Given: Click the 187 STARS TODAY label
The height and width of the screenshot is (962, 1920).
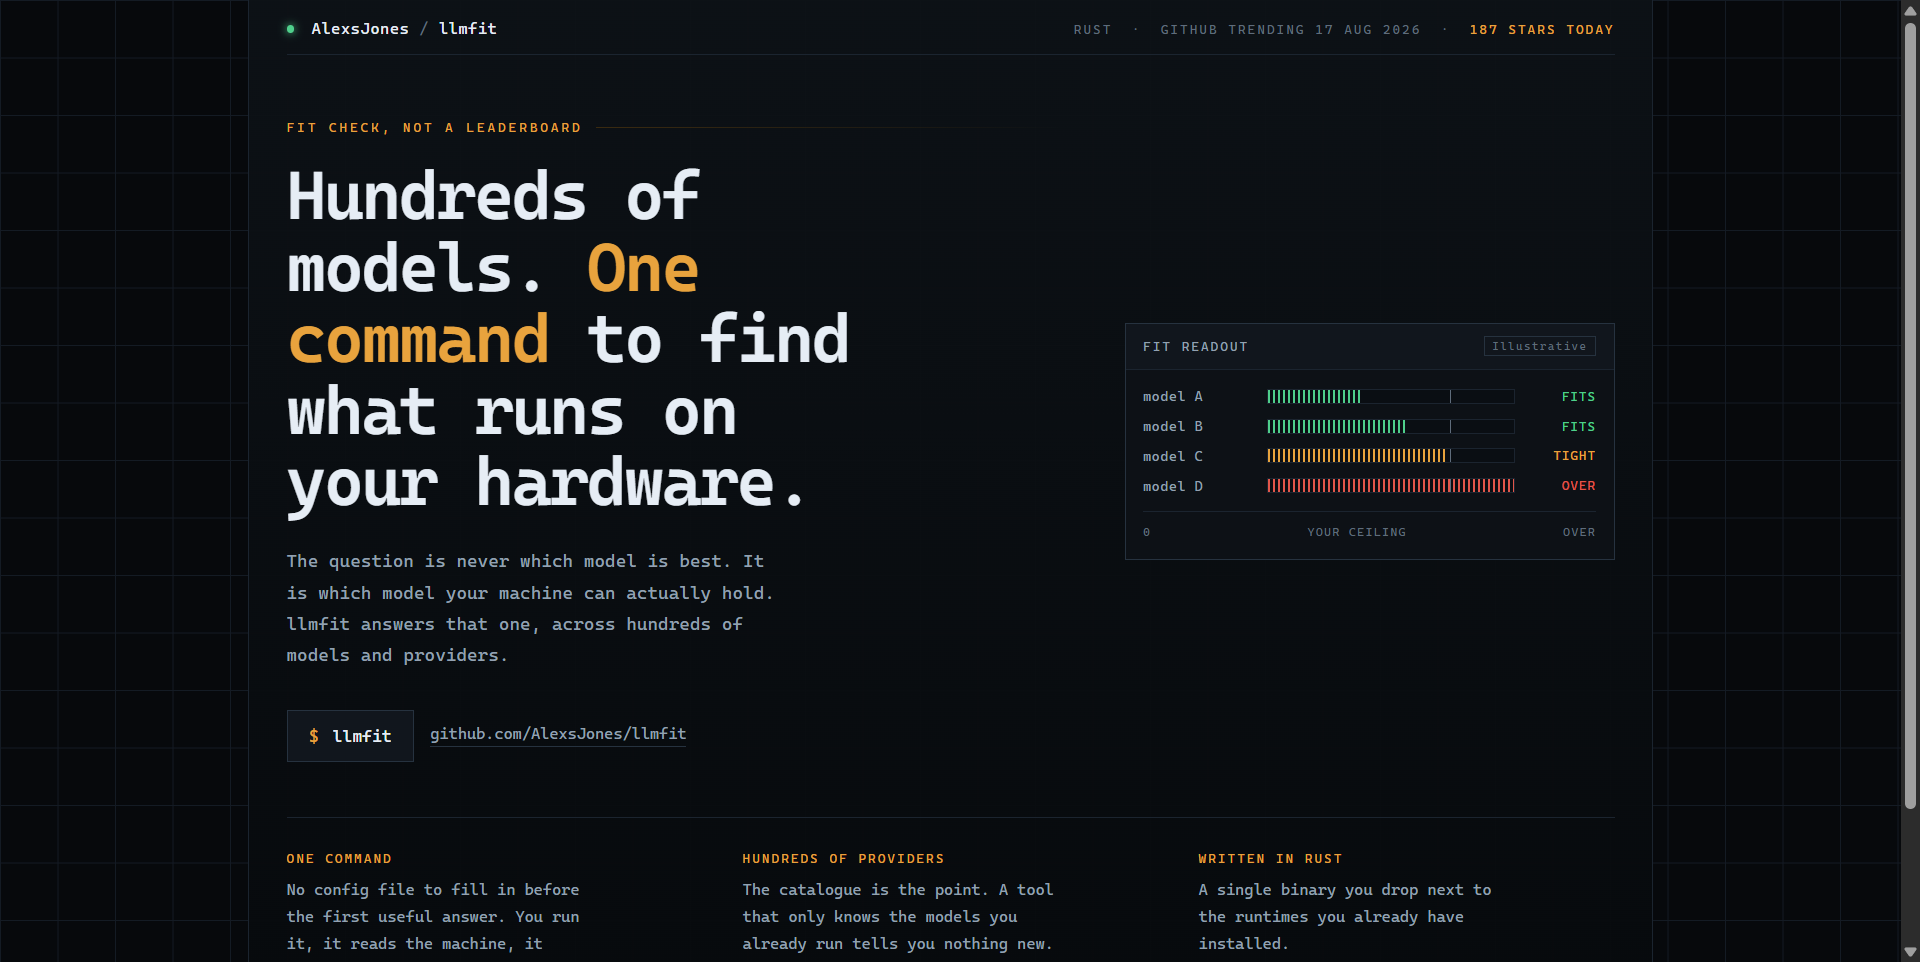Looking at the screenshot, I should [x=1541, y=30].
